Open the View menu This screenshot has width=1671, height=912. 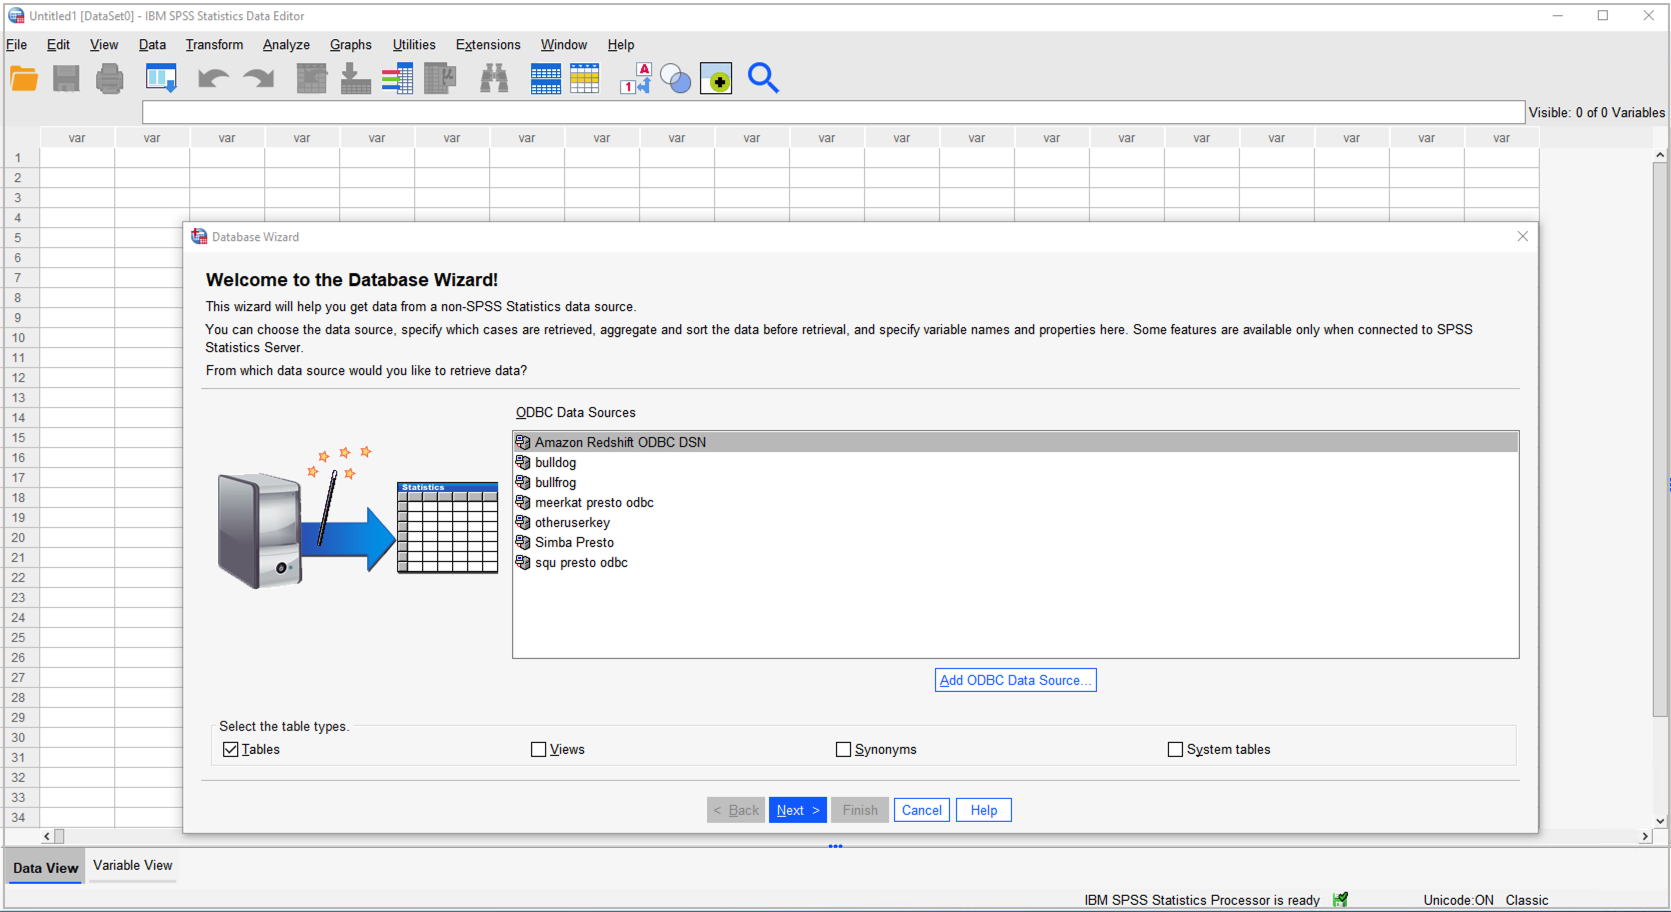point(104,45)
